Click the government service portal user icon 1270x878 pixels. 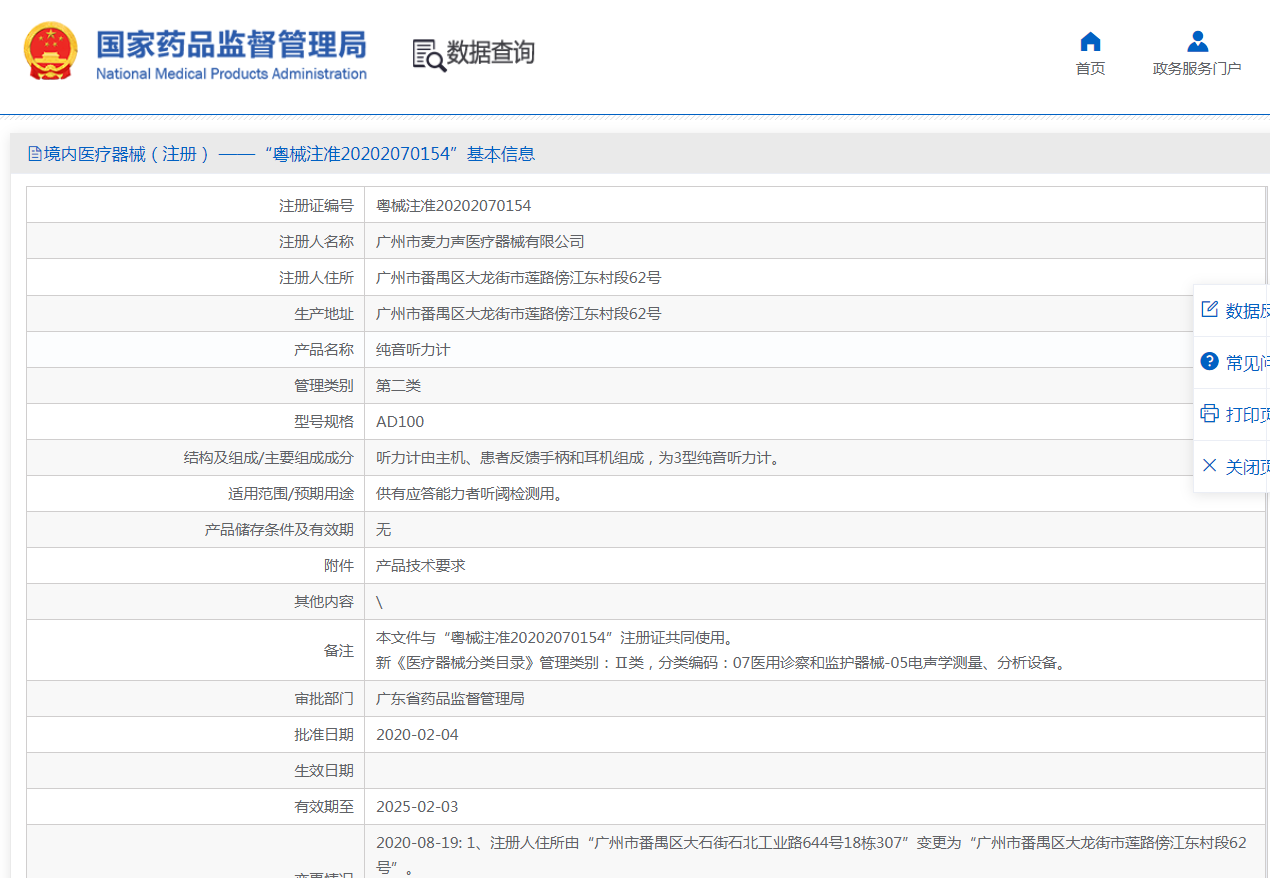click(x=1197, y=42)
